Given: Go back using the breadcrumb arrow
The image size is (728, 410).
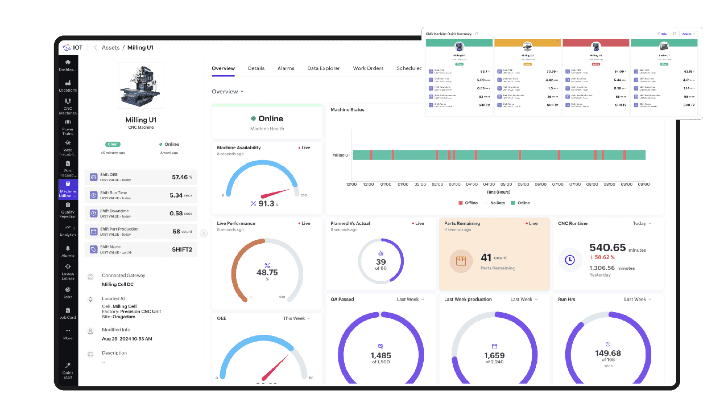Looking at the screenshot, I should pos(95,47).
